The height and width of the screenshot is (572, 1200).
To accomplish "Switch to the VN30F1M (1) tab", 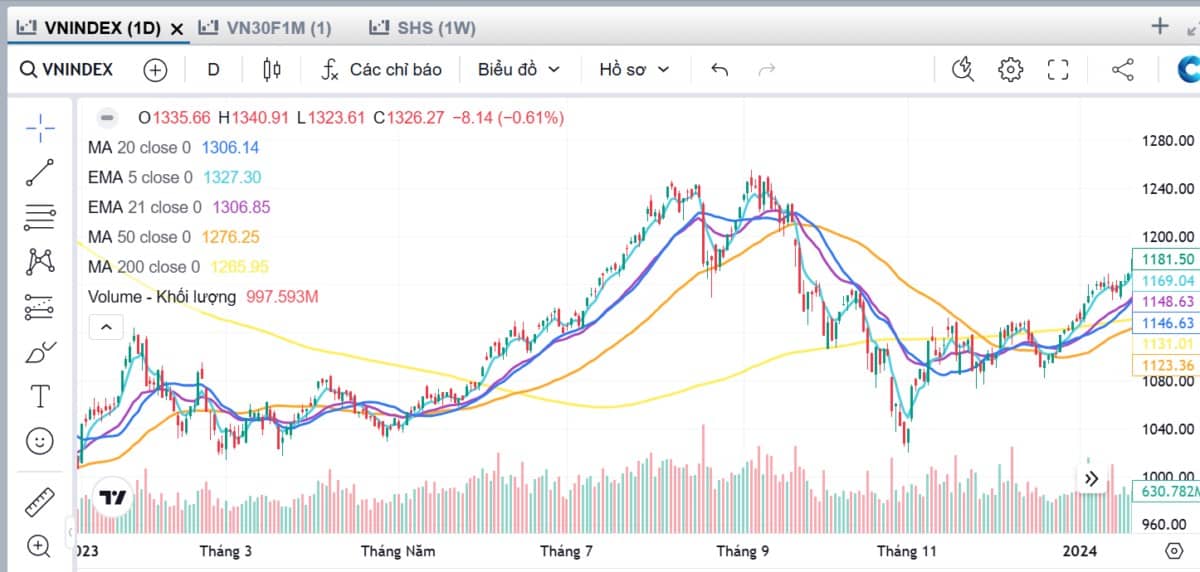I will click(x=264, y=28).
